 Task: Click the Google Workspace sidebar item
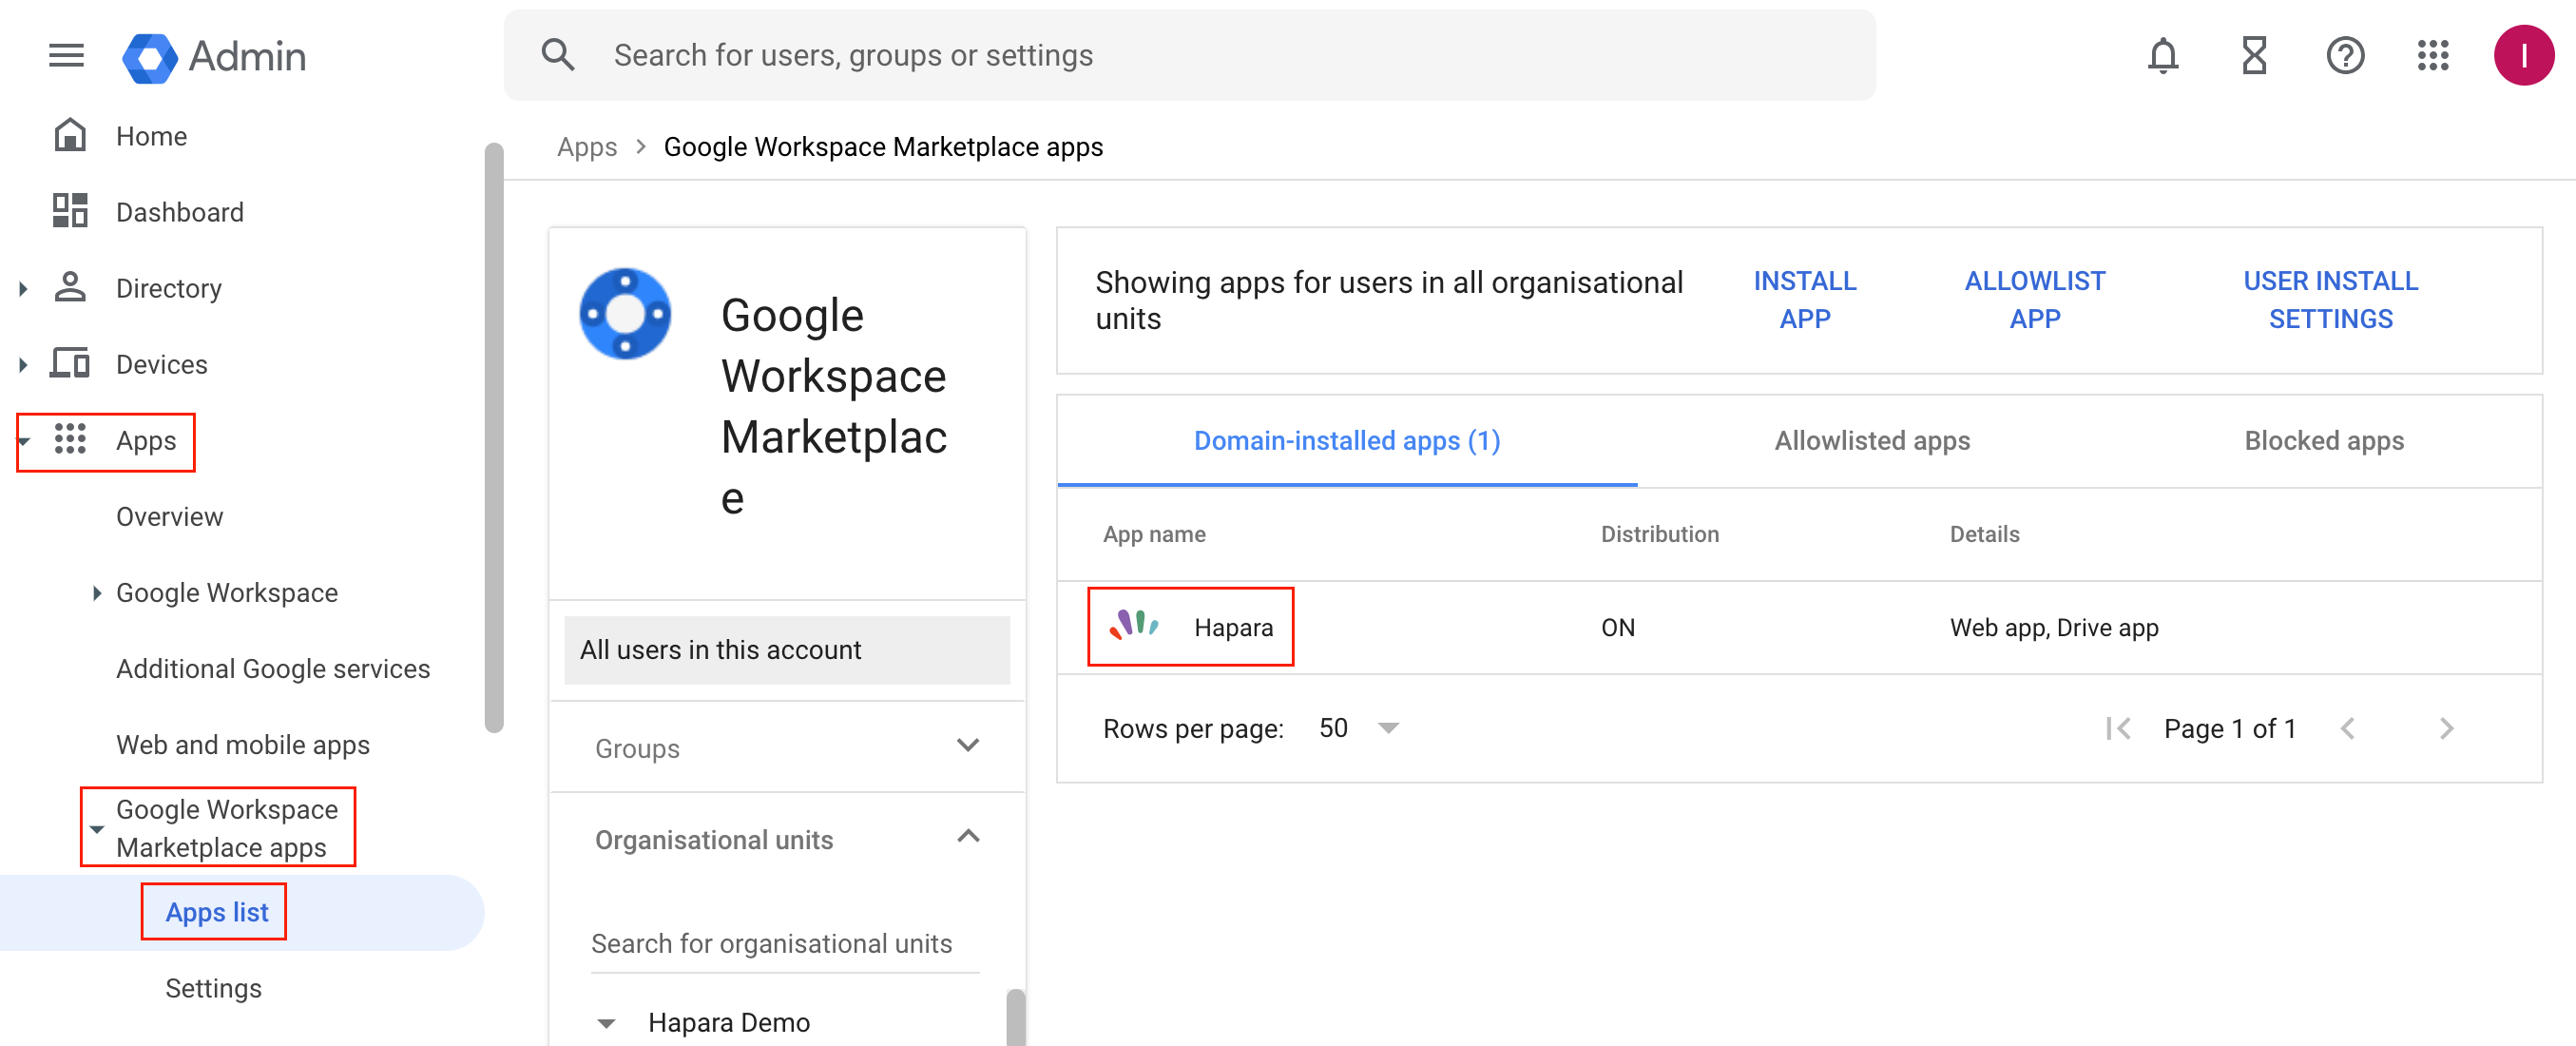click(x=227, y=592)
